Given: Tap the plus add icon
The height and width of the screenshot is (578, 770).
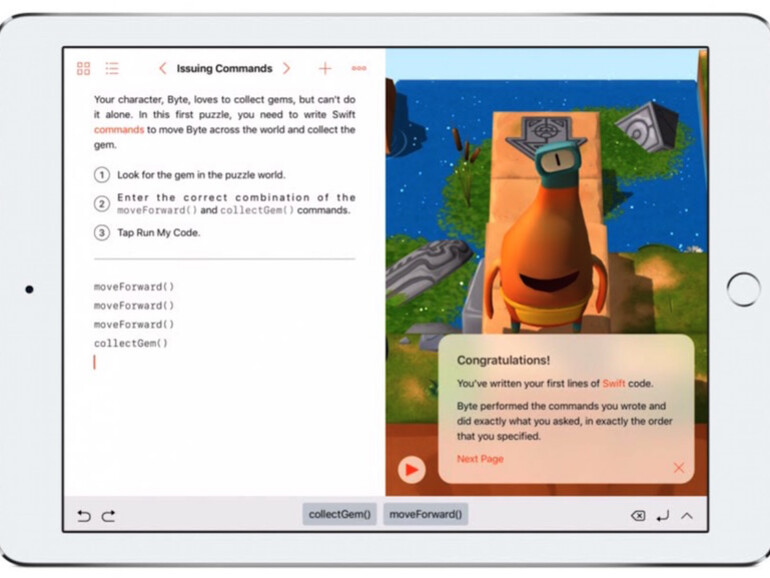Looking at the screenshot, I should pyautogui.click(x=325, y=68).
